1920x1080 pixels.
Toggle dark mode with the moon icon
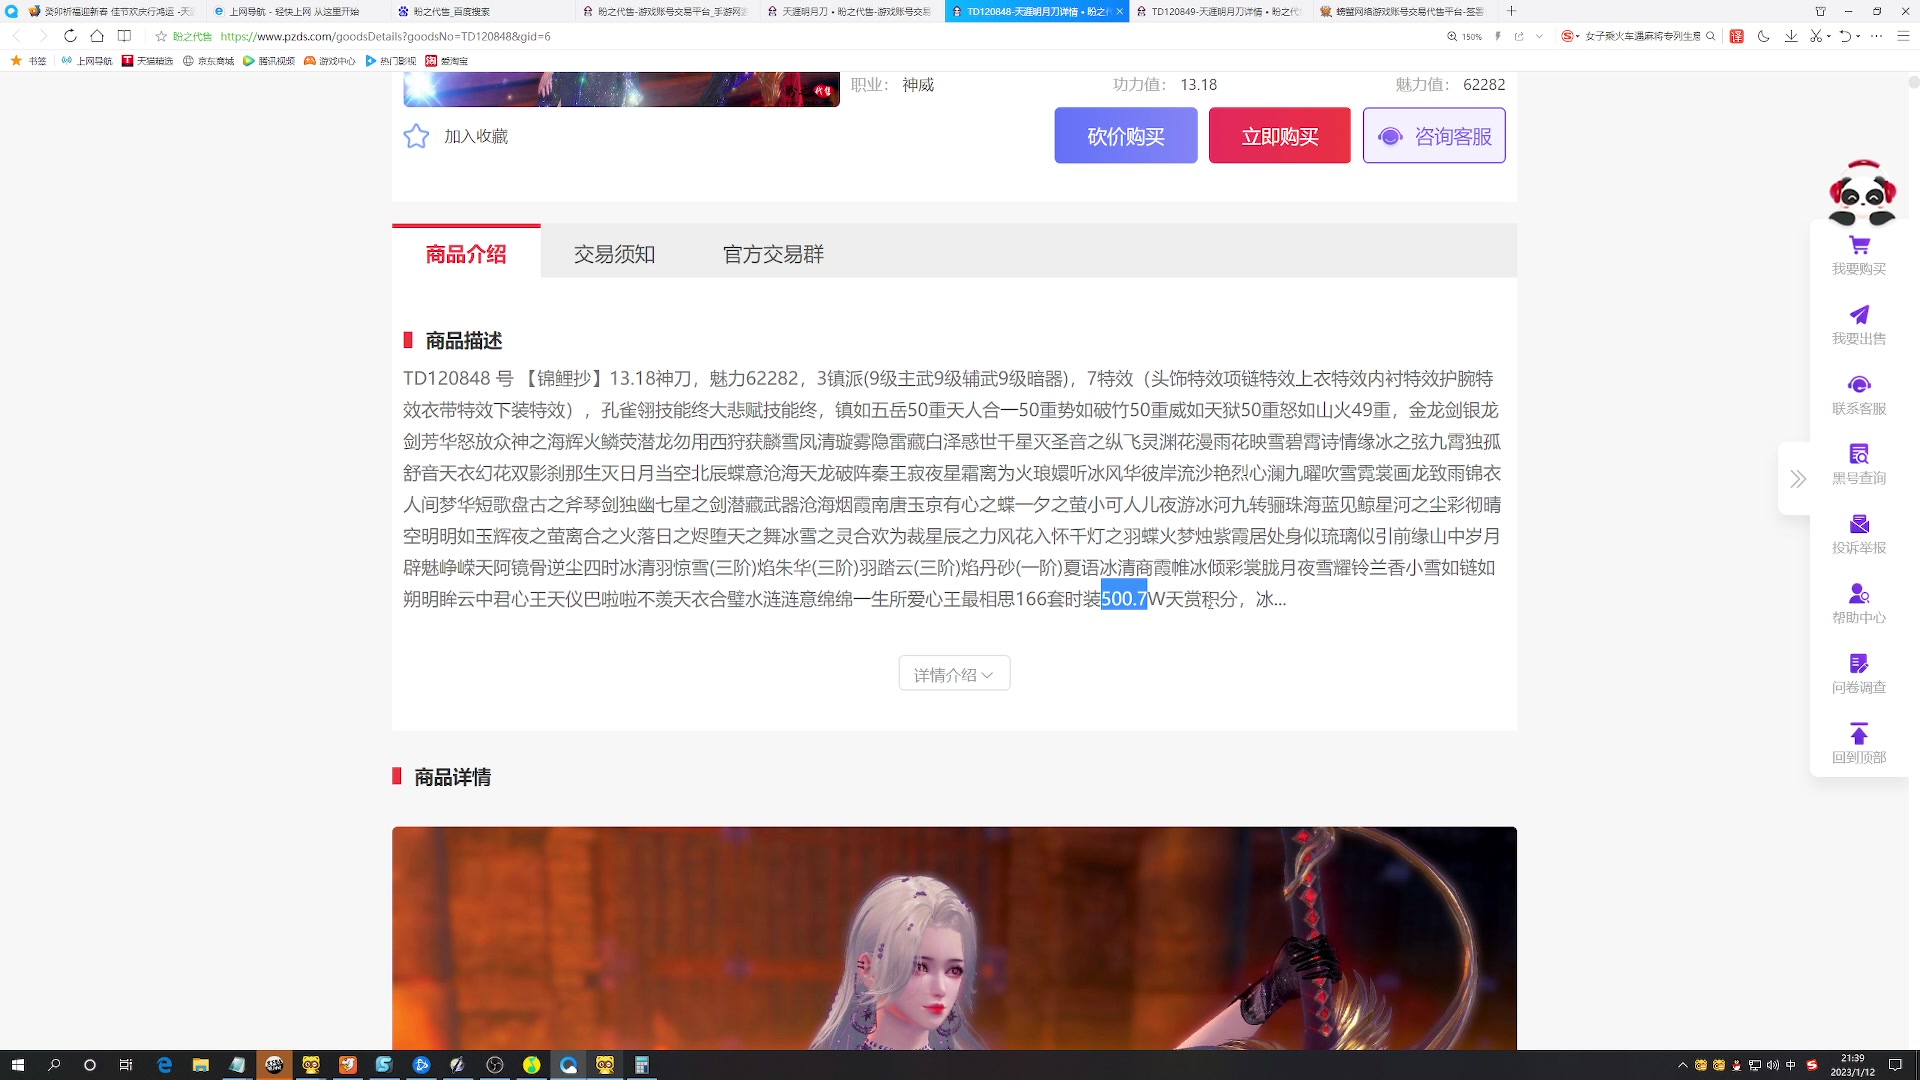(x=1763, y=36)
